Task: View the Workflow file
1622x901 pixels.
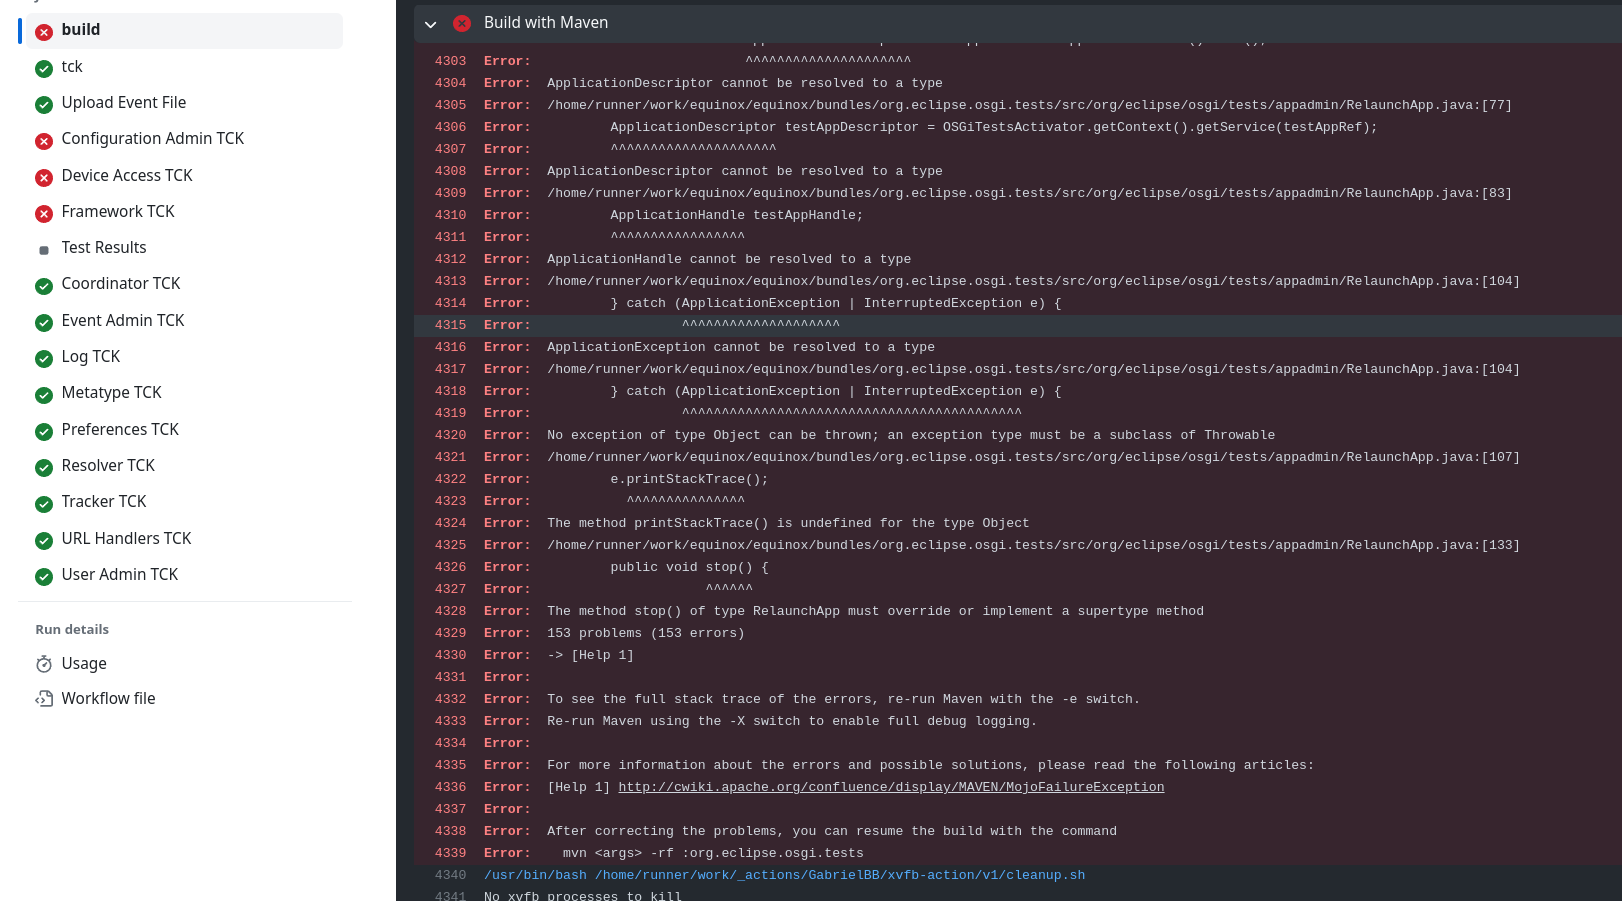Action: coord(108,698)
